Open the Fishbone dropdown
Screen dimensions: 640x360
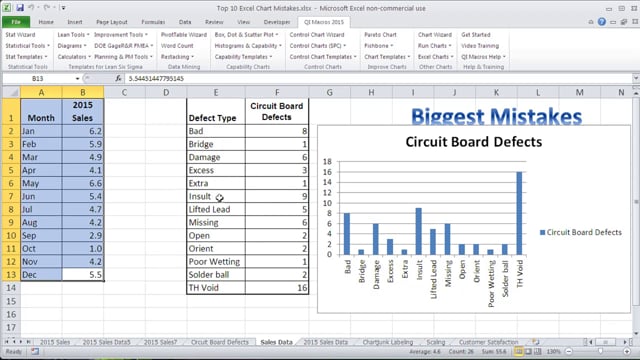pyautogui.click(x=378, y=46)
